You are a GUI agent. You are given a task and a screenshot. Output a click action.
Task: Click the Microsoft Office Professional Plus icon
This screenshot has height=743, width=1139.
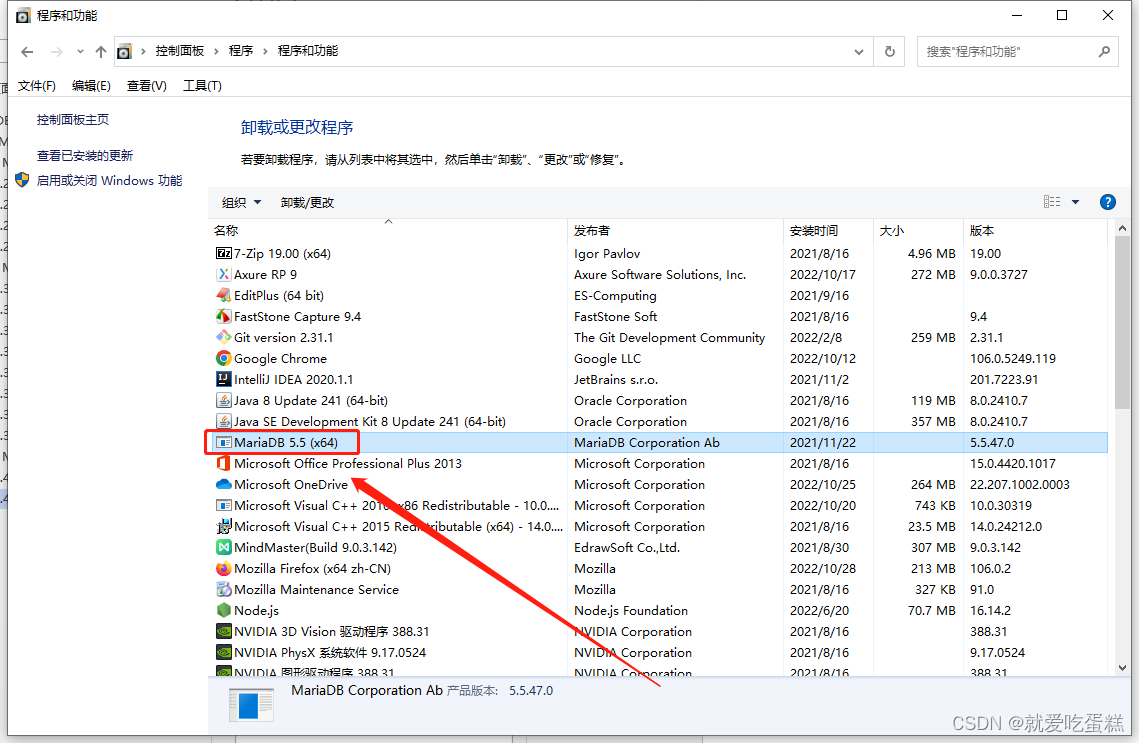point(224,463)
